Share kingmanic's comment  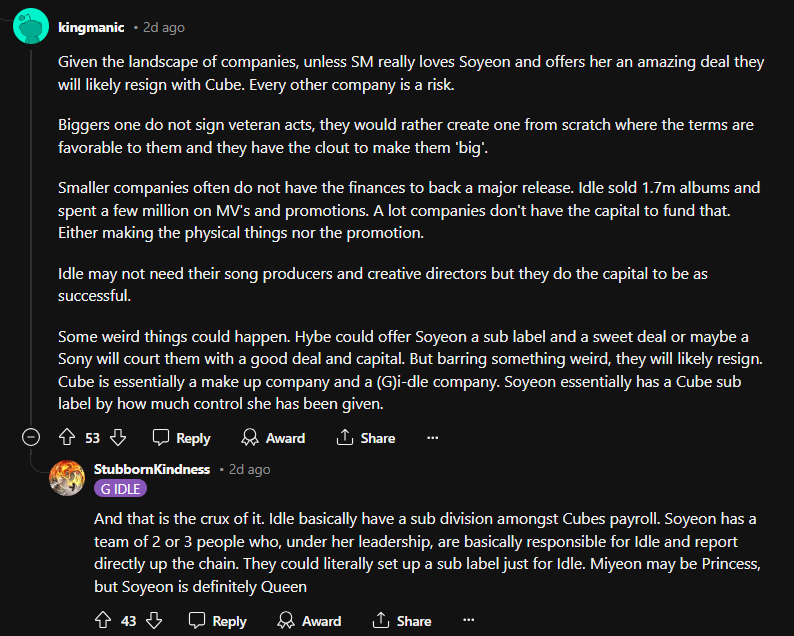click(x=365, y=438)
